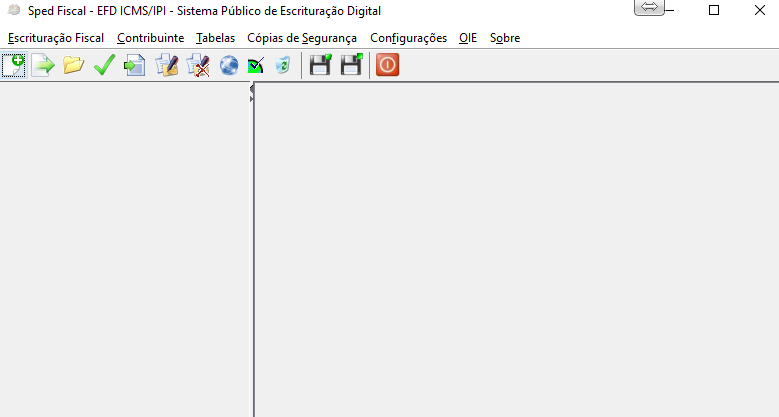779x417 pixels.
Task: Open the Configurações menu
Action: click(x=408, y=38)
